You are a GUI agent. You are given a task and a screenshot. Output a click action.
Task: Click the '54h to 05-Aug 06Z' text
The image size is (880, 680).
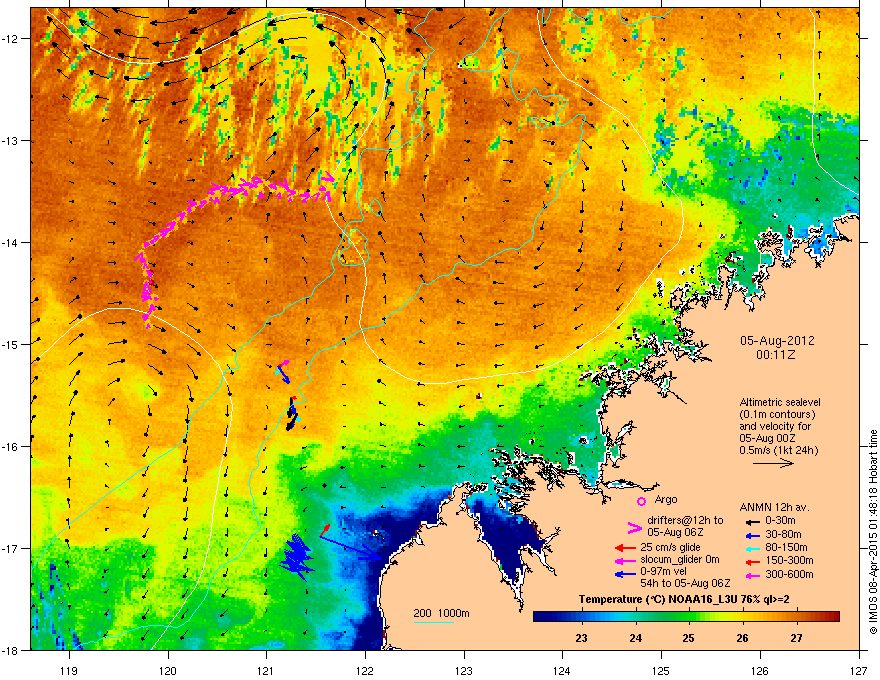point(685,584)
